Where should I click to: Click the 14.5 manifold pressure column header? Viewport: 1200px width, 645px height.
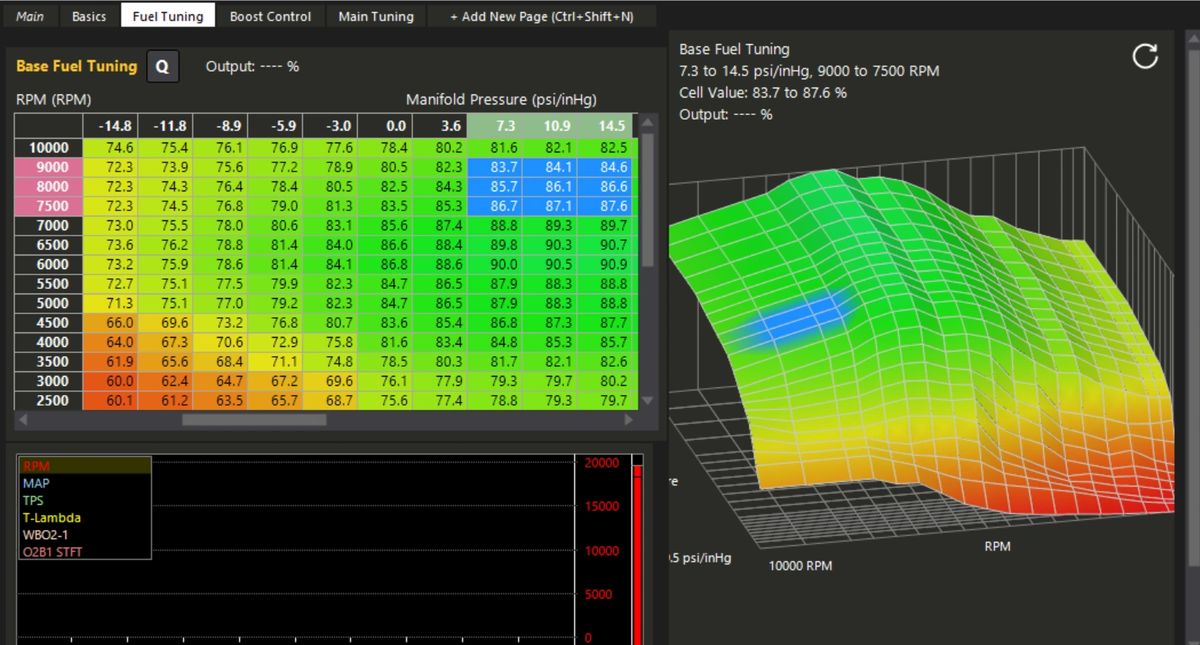click(614, 126)
